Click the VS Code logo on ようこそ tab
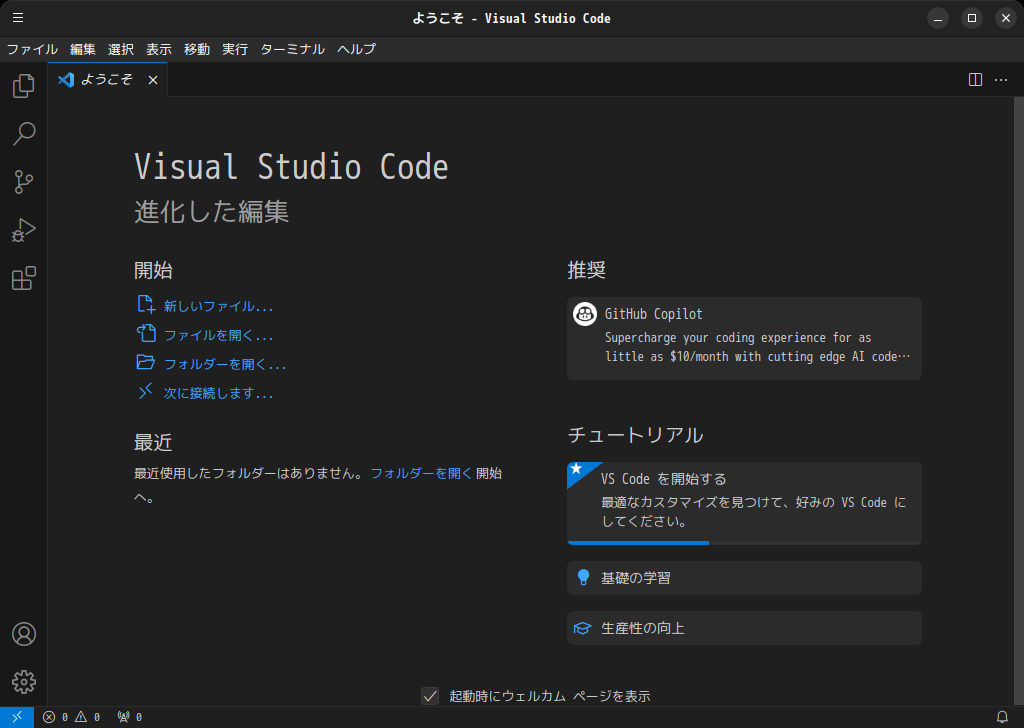Image resolution: width=1024 pixels, height=728 pixels. [x=66, y=80]
